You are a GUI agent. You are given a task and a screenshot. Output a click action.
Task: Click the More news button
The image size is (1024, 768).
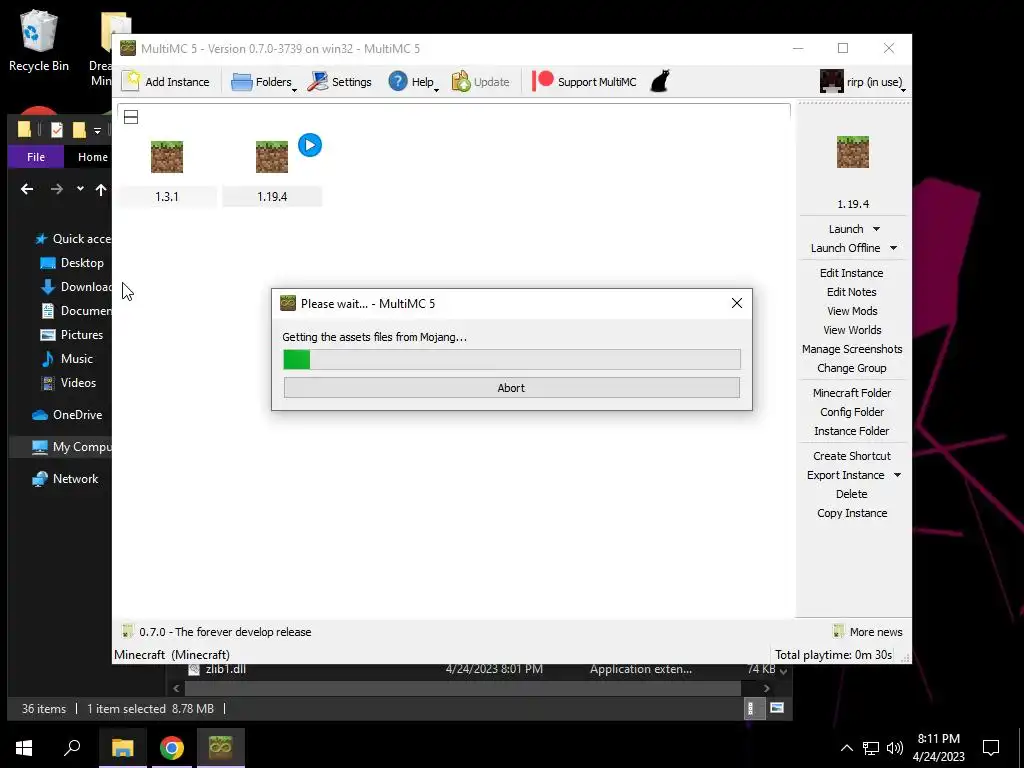[868, 632]
